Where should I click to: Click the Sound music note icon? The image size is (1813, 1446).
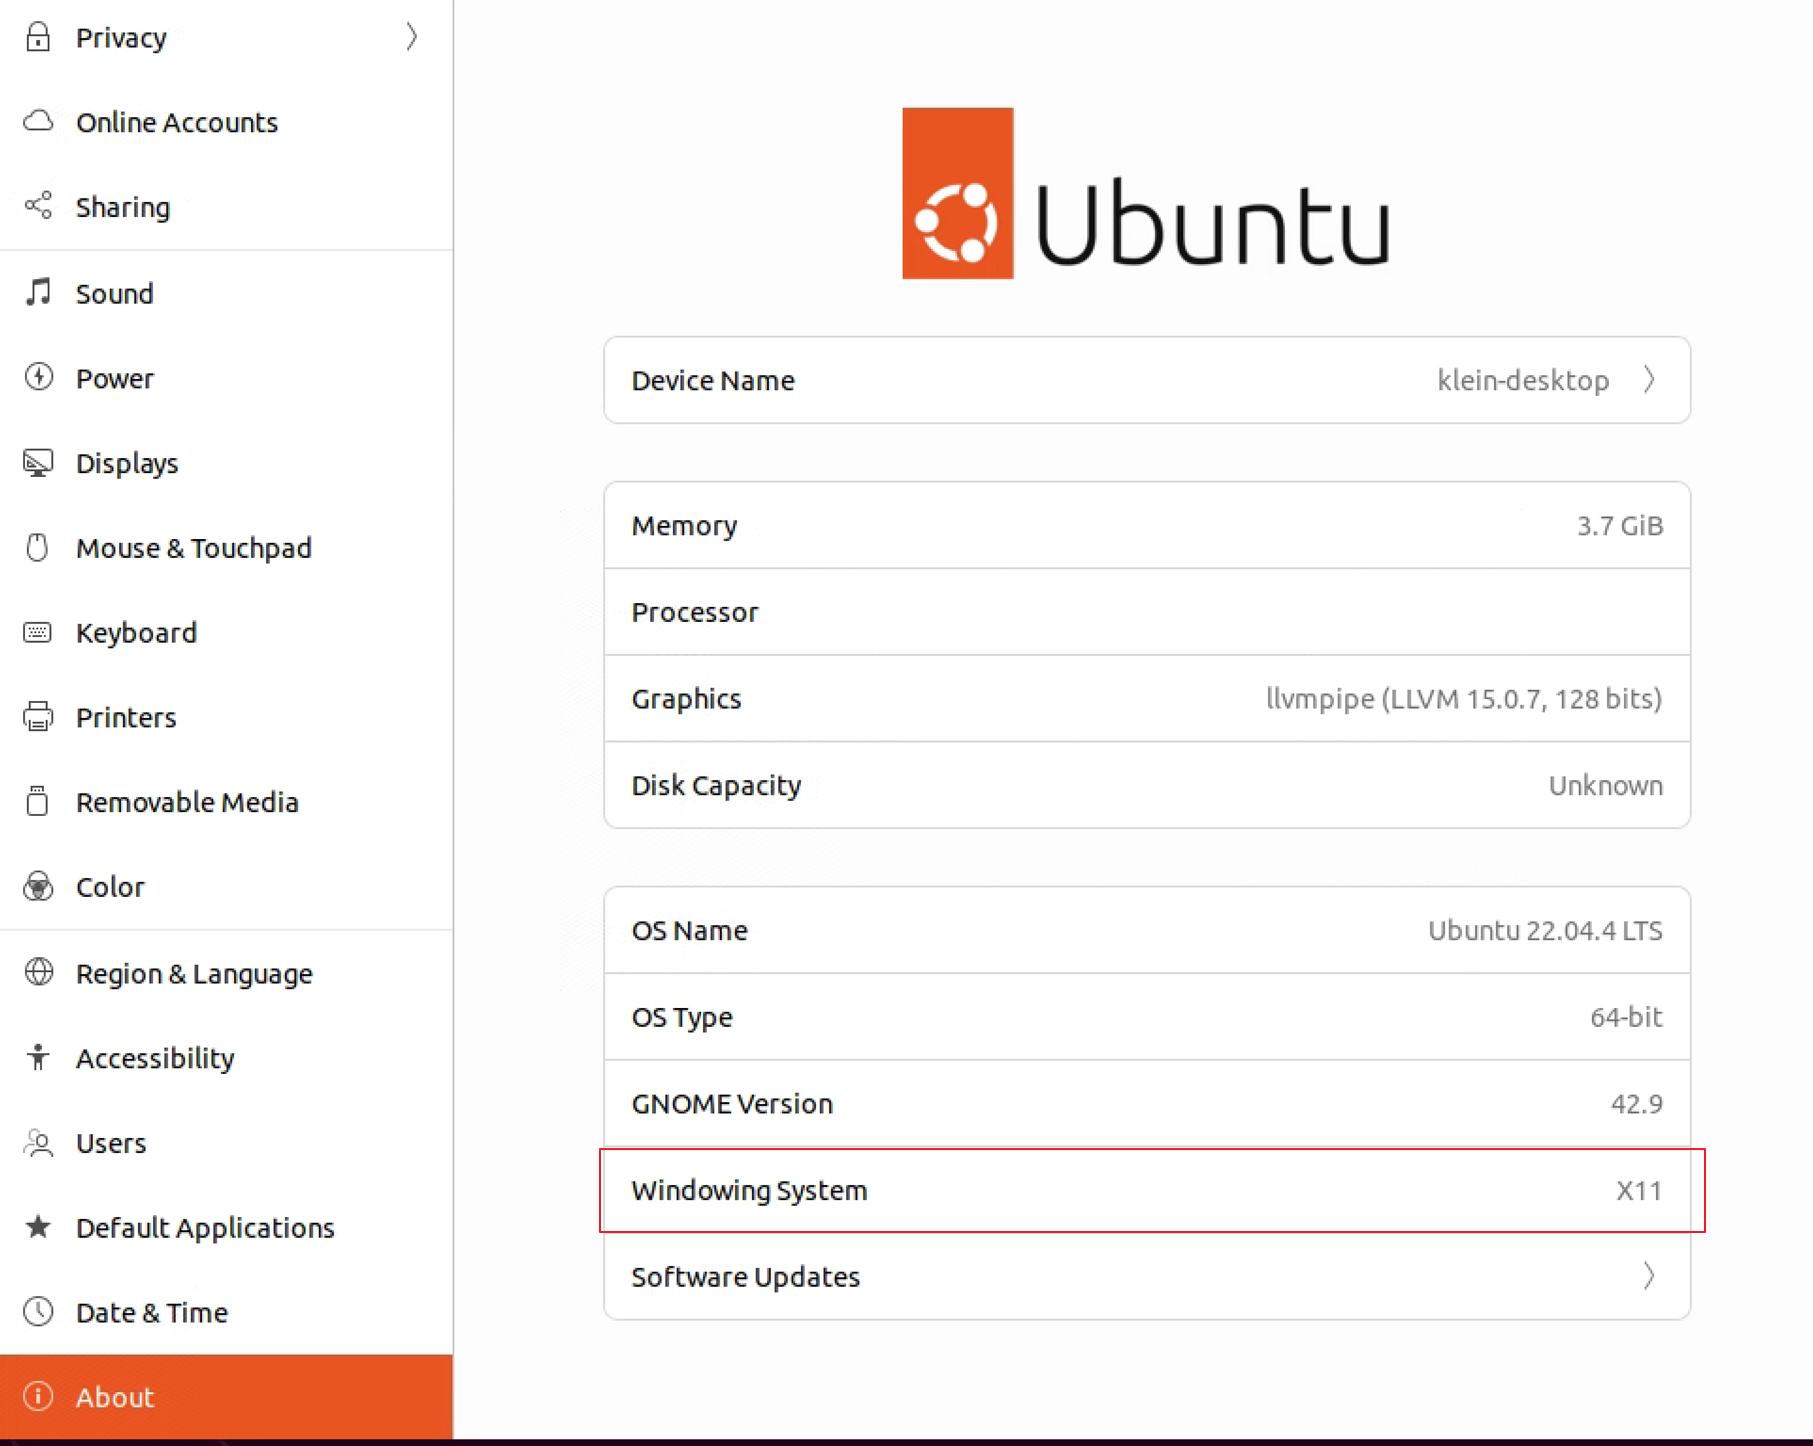click(38, 292)
